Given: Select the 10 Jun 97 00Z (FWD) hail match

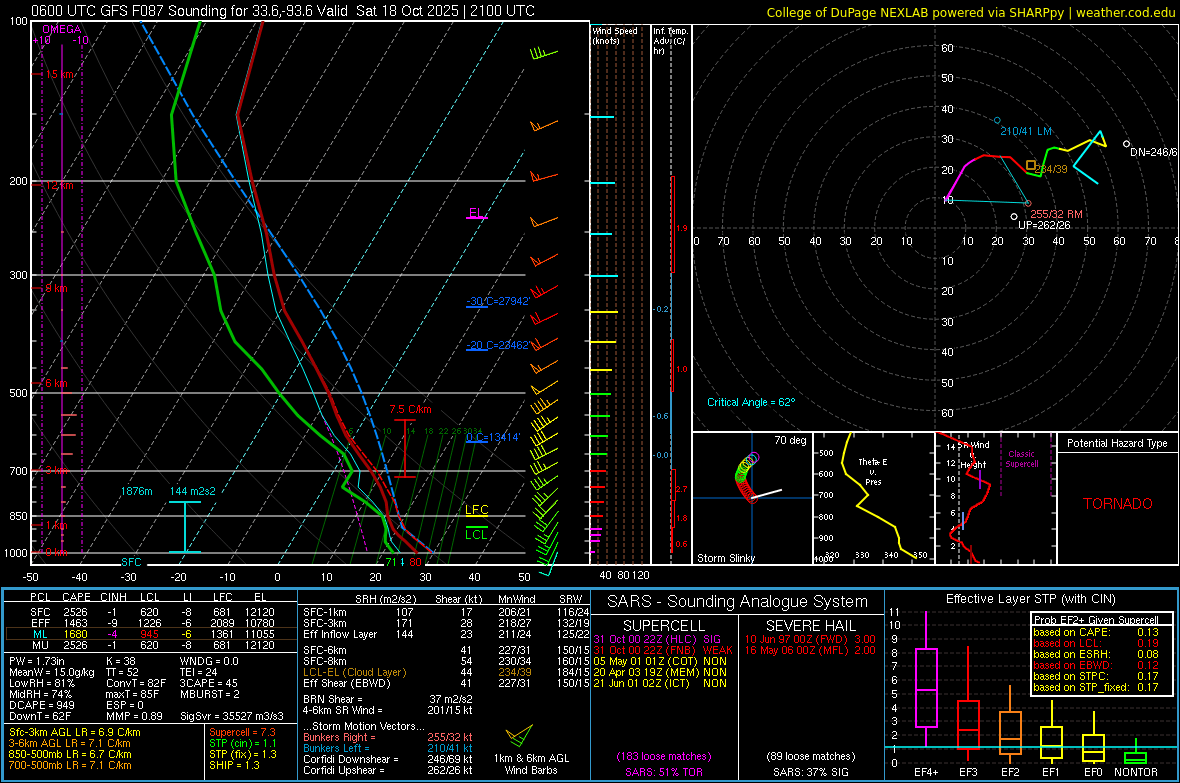Looking at the screenshot, I should coord(810,639).
